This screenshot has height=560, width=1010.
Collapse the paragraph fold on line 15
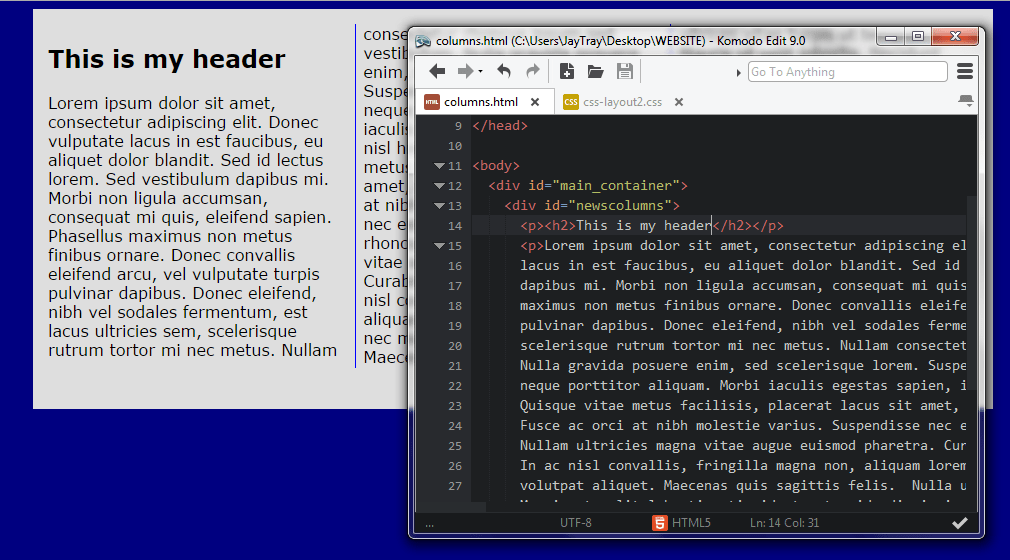coord(439,246)
